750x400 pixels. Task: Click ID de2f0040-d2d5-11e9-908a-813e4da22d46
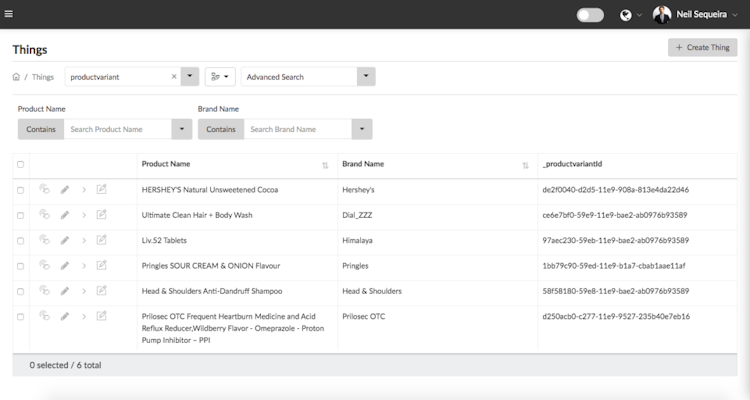click(x=616, y=190)
